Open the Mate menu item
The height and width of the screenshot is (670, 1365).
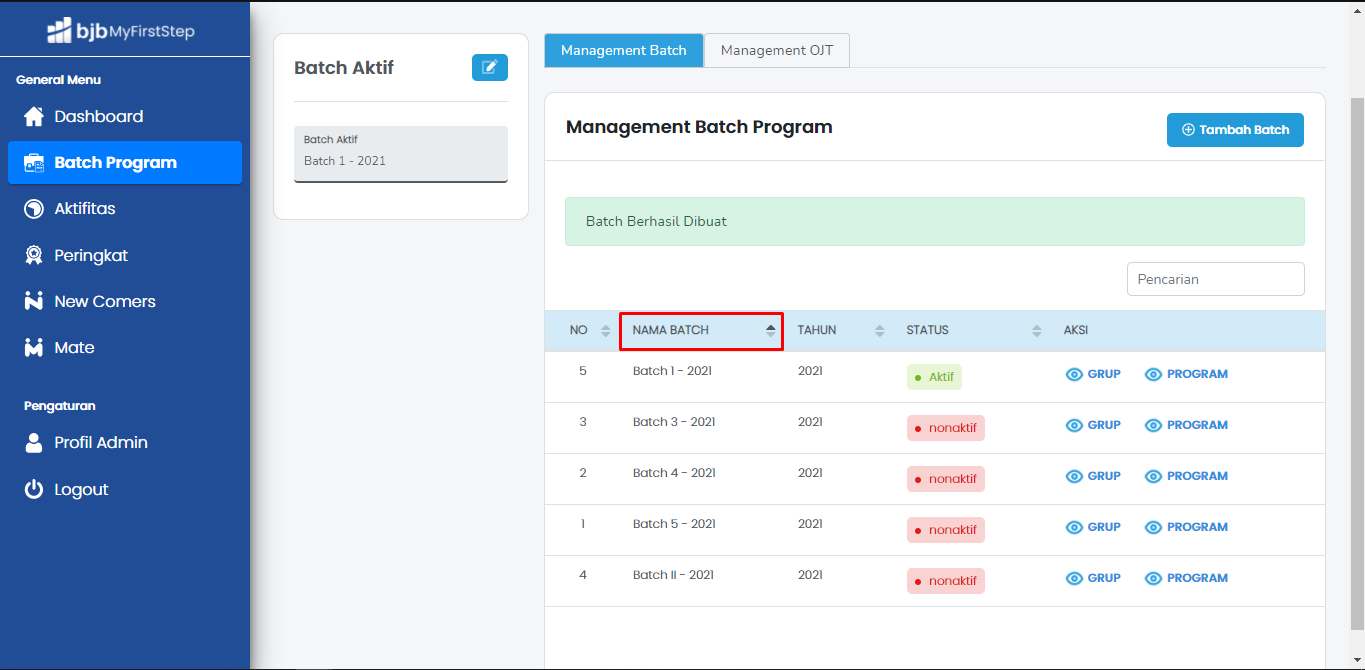click(74, 348)
